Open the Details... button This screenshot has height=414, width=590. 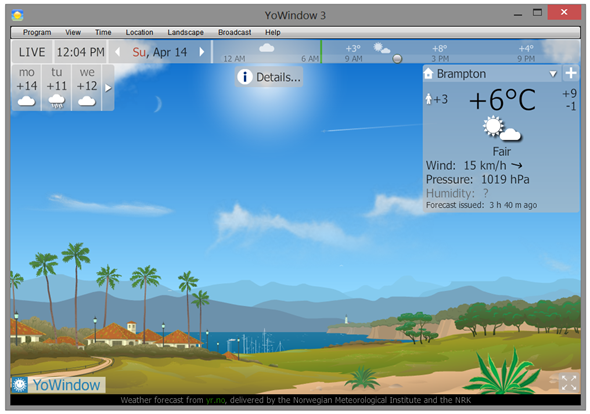[269, 77]
